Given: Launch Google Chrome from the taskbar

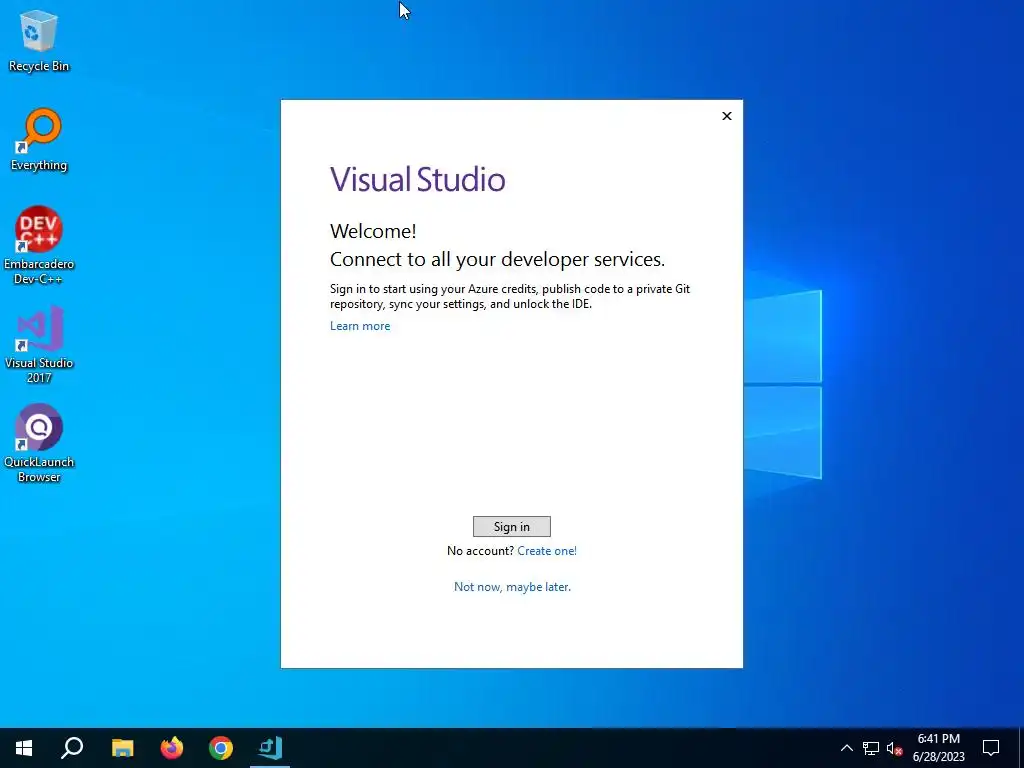Looking at the screenshot, I should tap(221, 748).
